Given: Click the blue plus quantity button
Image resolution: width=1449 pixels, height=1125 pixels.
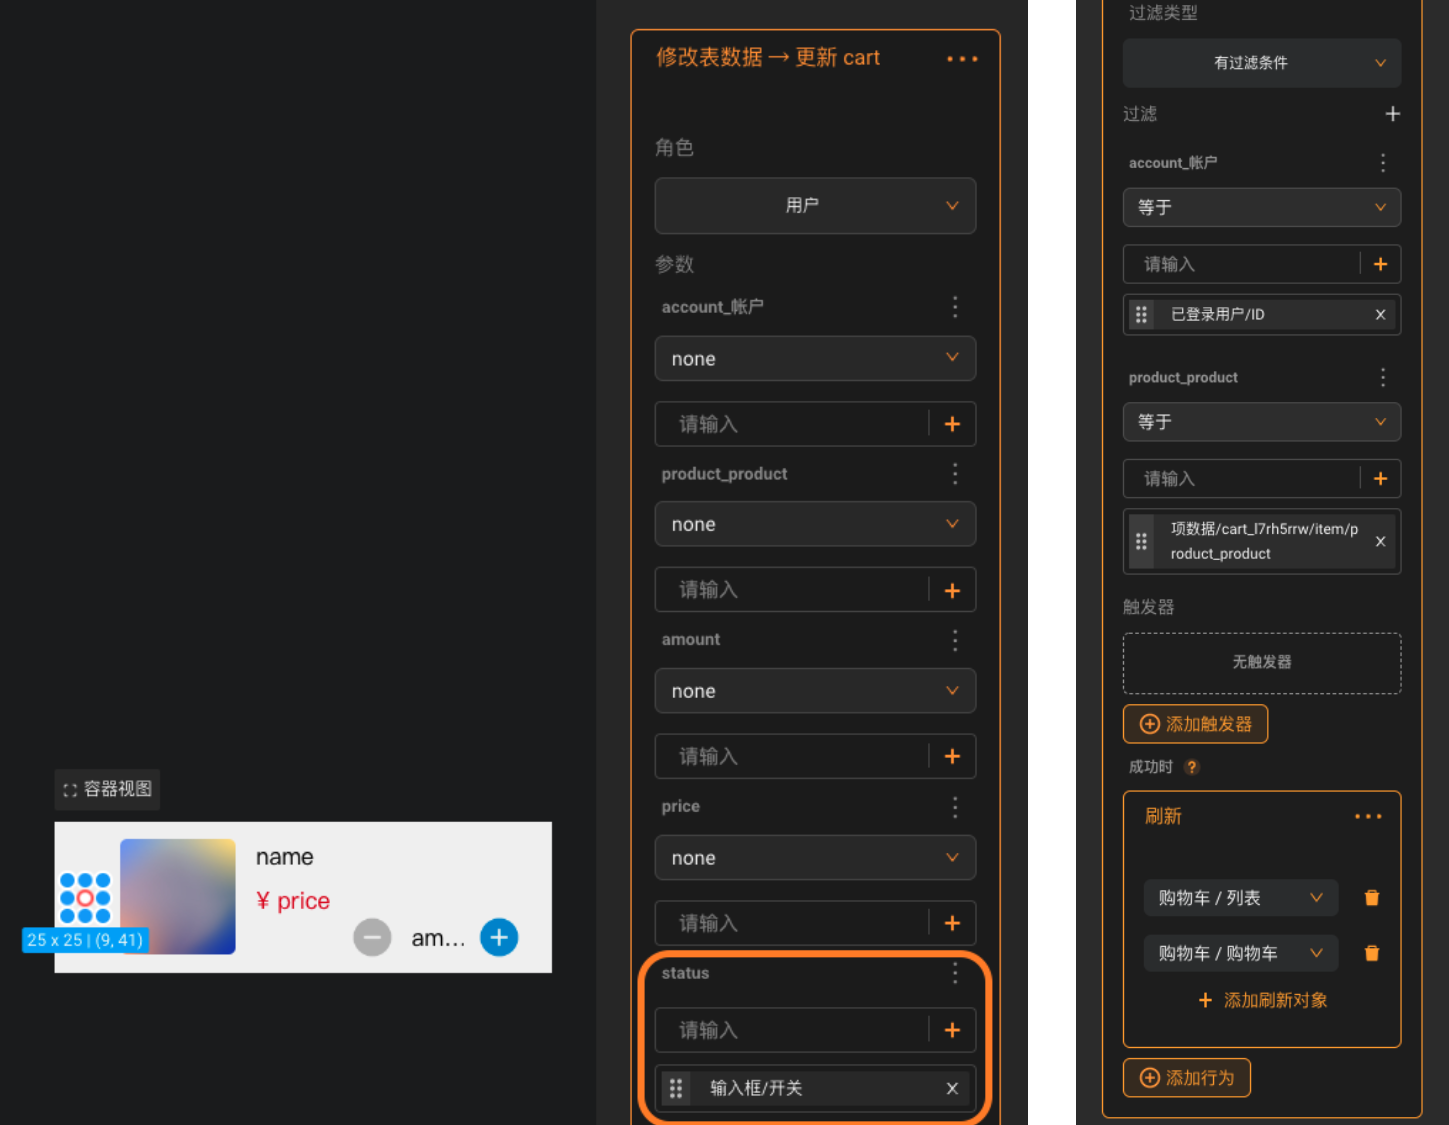Looking at the screenshot, I should tap(499, 937).
